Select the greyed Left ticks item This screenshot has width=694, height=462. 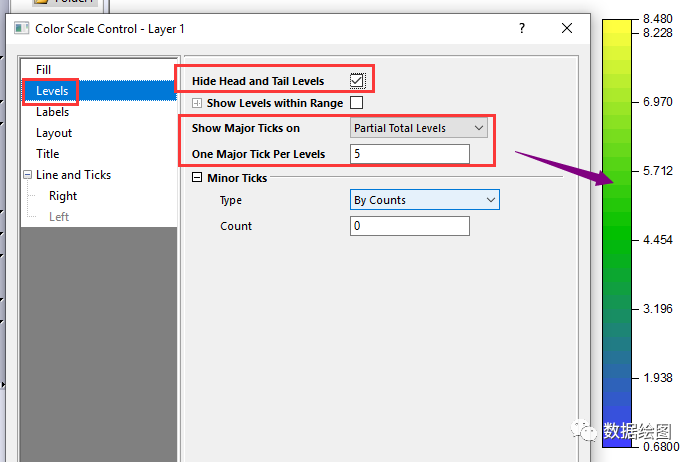59,217
